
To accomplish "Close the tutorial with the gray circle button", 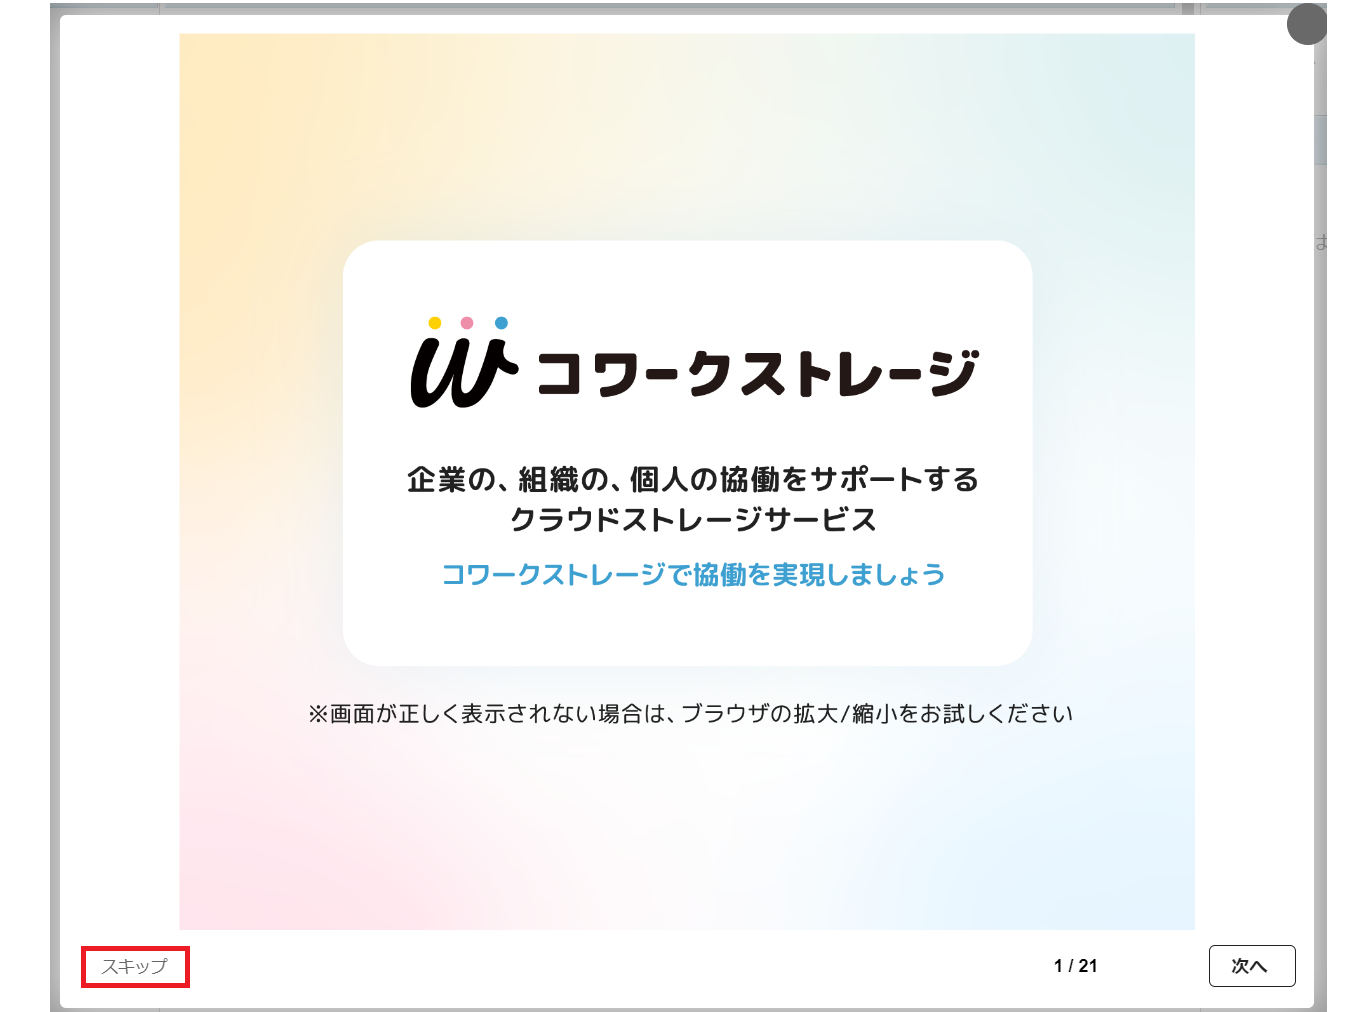I will (x=1306, y=24).
